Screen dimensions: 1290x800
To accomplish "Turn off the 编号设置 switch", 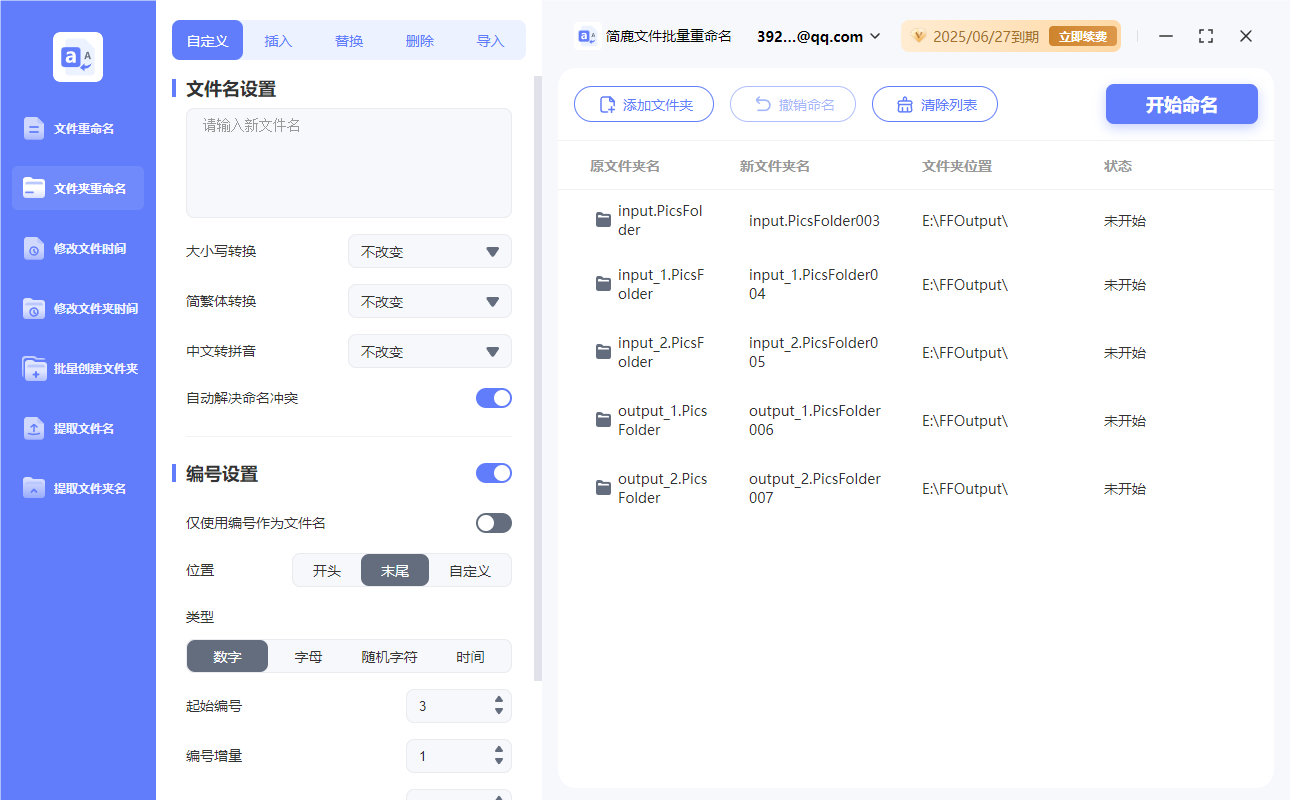I will (x=493, y=472).
